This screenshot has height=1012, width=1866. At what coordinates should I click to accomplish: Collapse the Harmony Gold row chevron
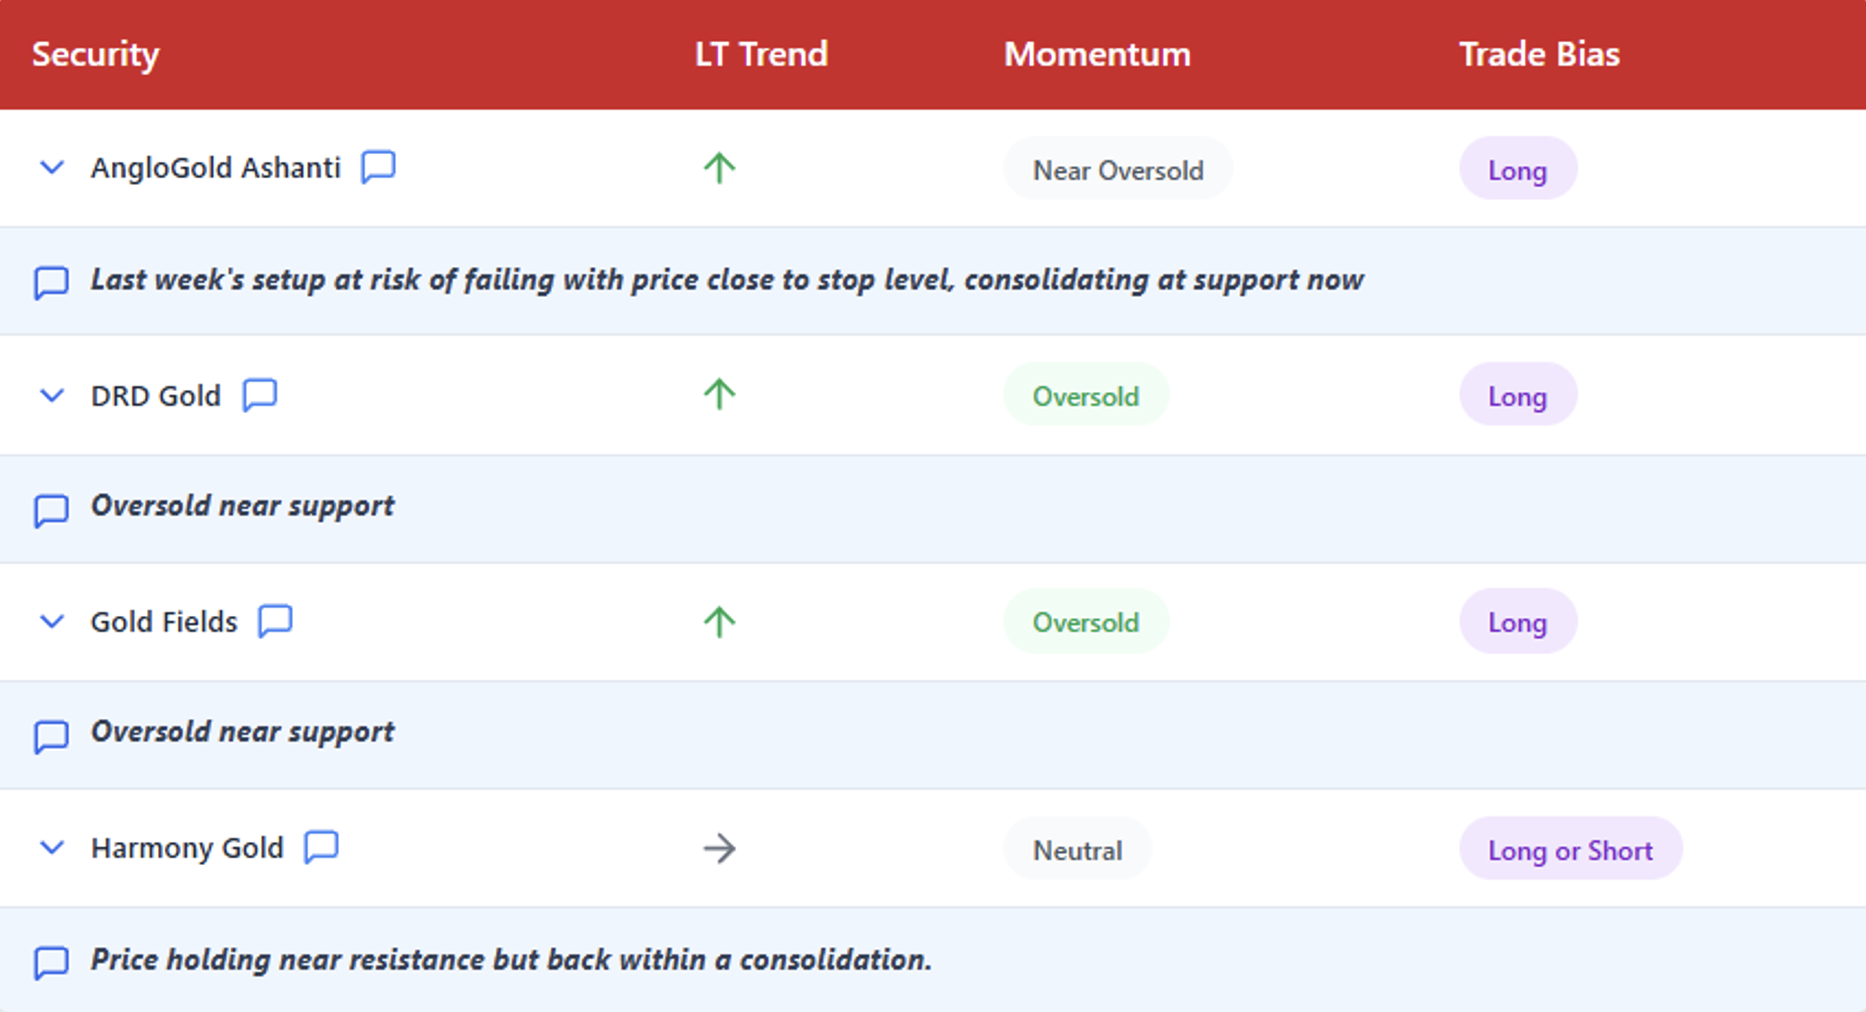(x=52, y=848)
